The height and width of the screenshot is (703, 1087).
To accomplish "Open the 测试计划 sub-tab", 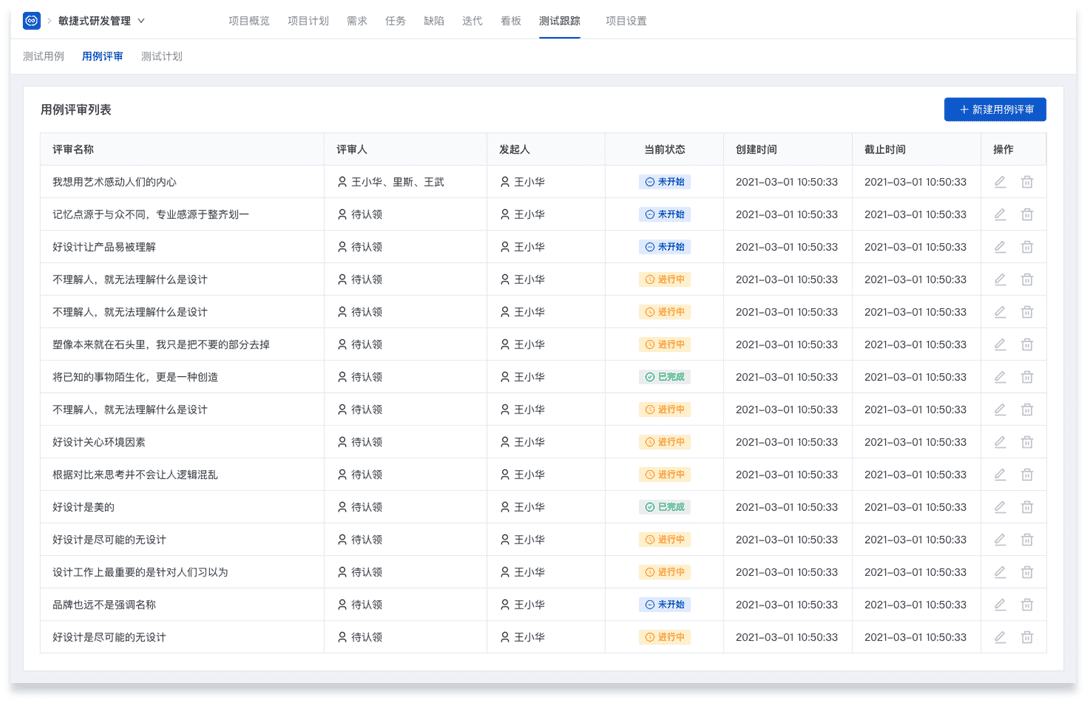I will point(162,56).
